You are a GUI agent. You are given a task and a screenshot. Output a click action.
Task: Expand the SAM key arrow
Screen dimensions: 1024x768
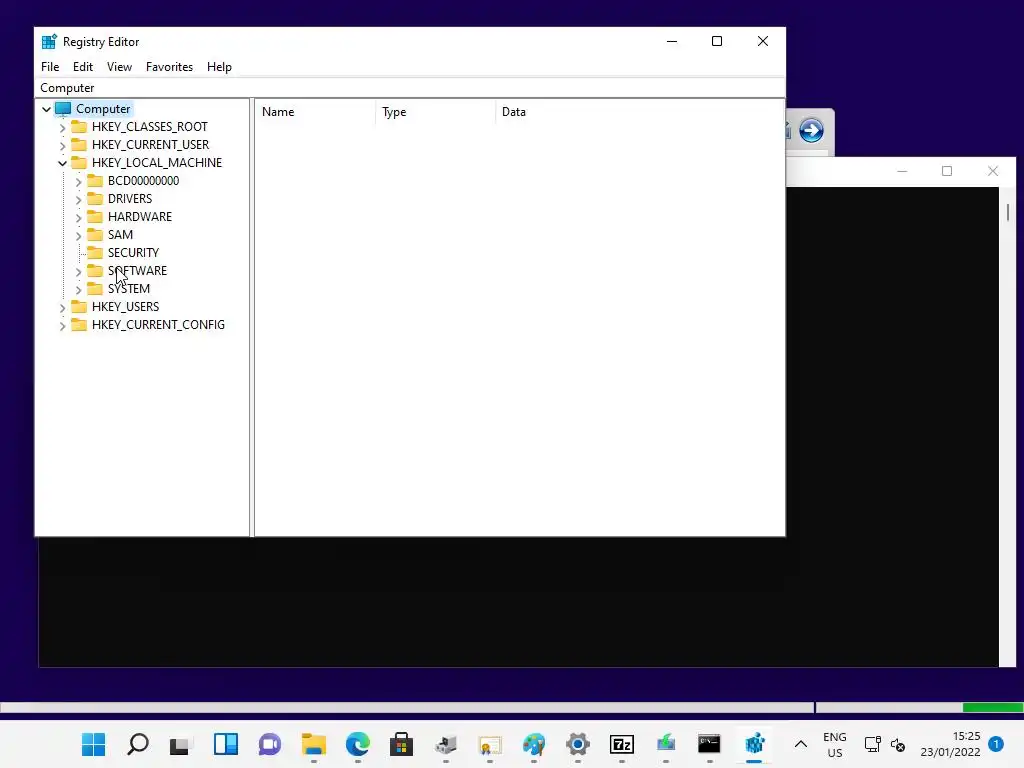[78, 235]
